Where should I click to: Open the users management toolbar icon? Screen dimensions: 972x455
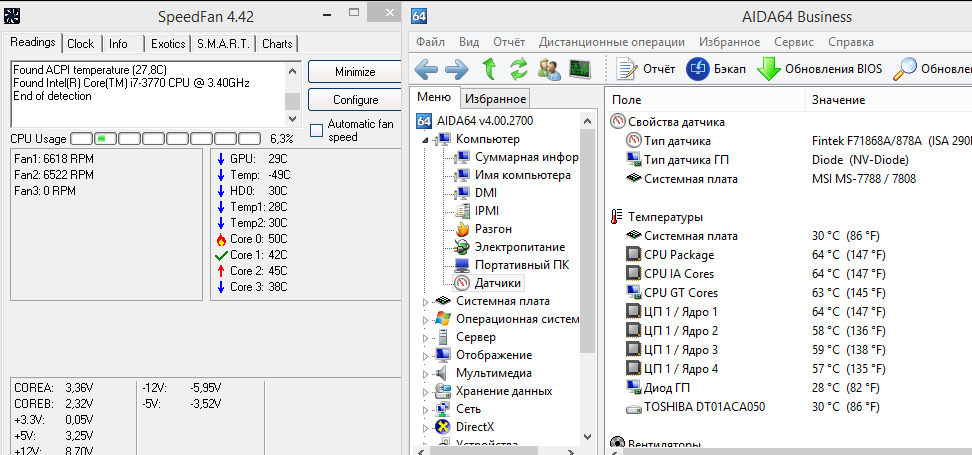(x=549, y=69)
